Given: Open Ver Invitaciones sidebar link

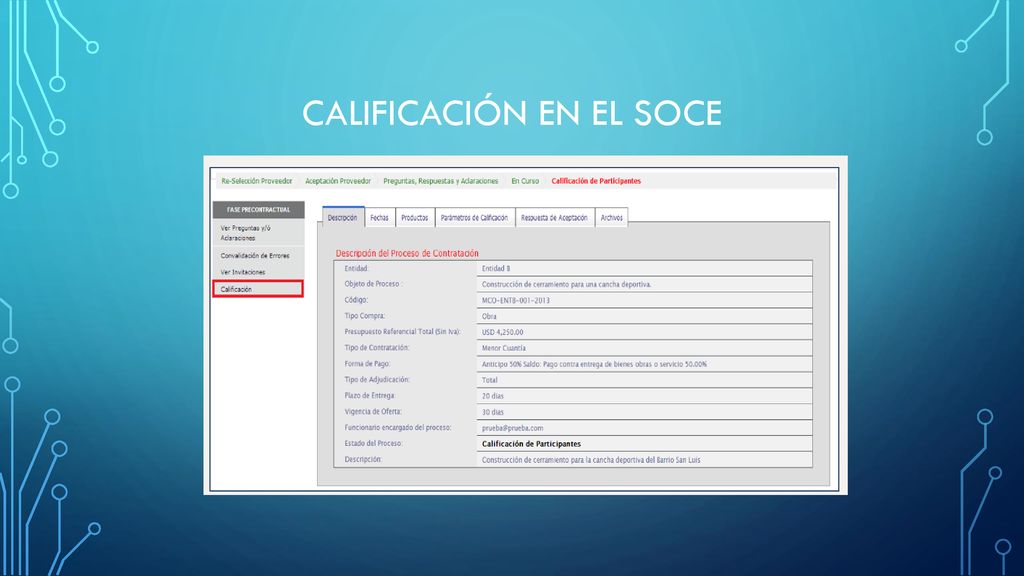Looking at the screenshot, I should [243, 272].
